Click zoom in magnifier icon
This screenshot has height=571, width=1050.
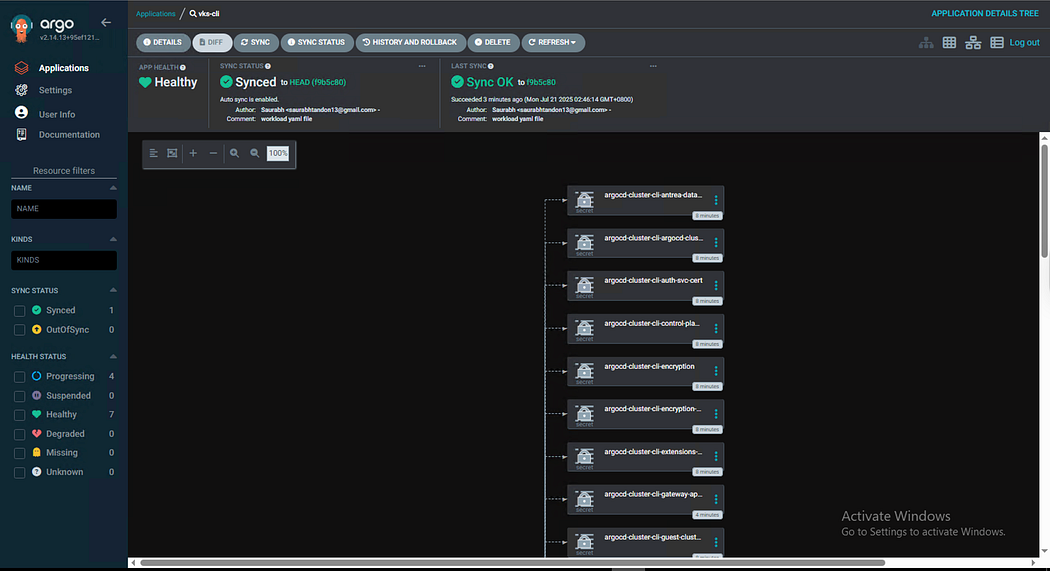pyautogui.click(x=234, y=153)
